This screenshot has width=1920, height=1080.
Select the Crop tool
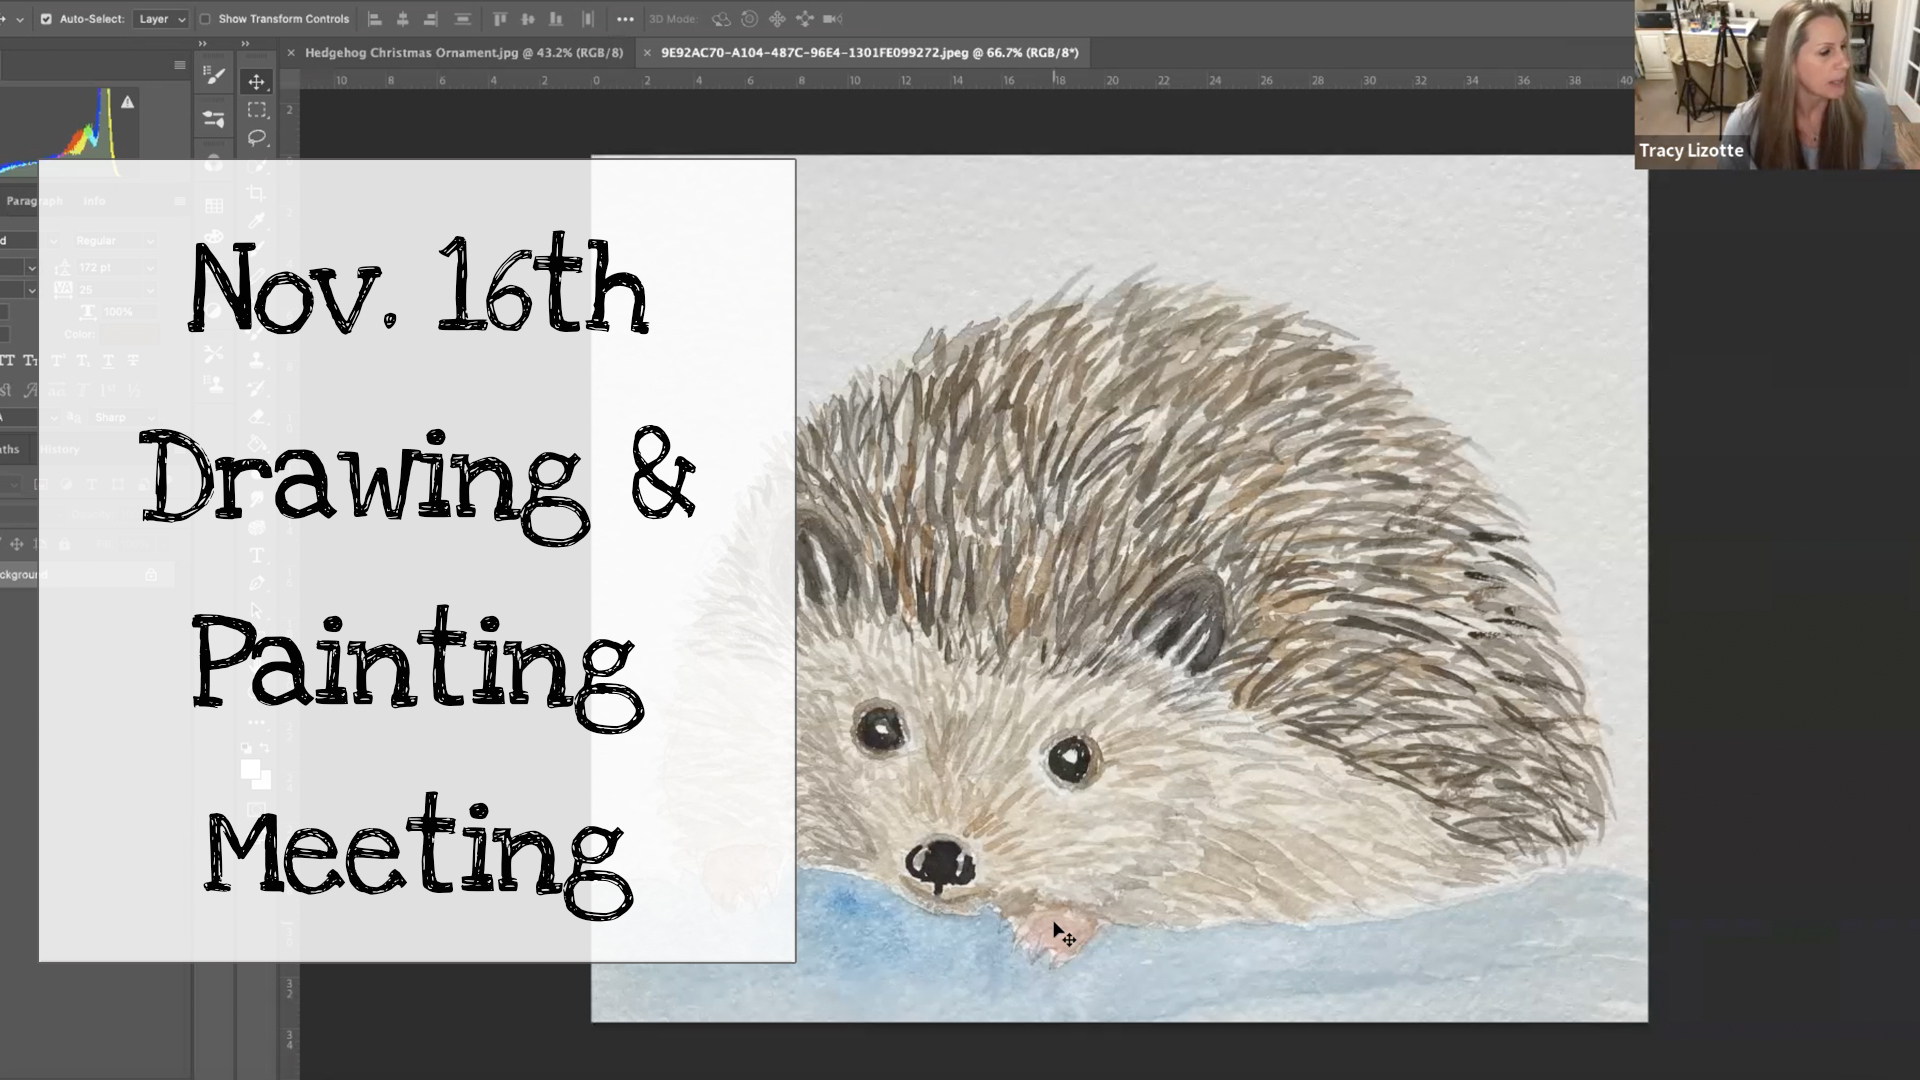(x=257, y=193)
